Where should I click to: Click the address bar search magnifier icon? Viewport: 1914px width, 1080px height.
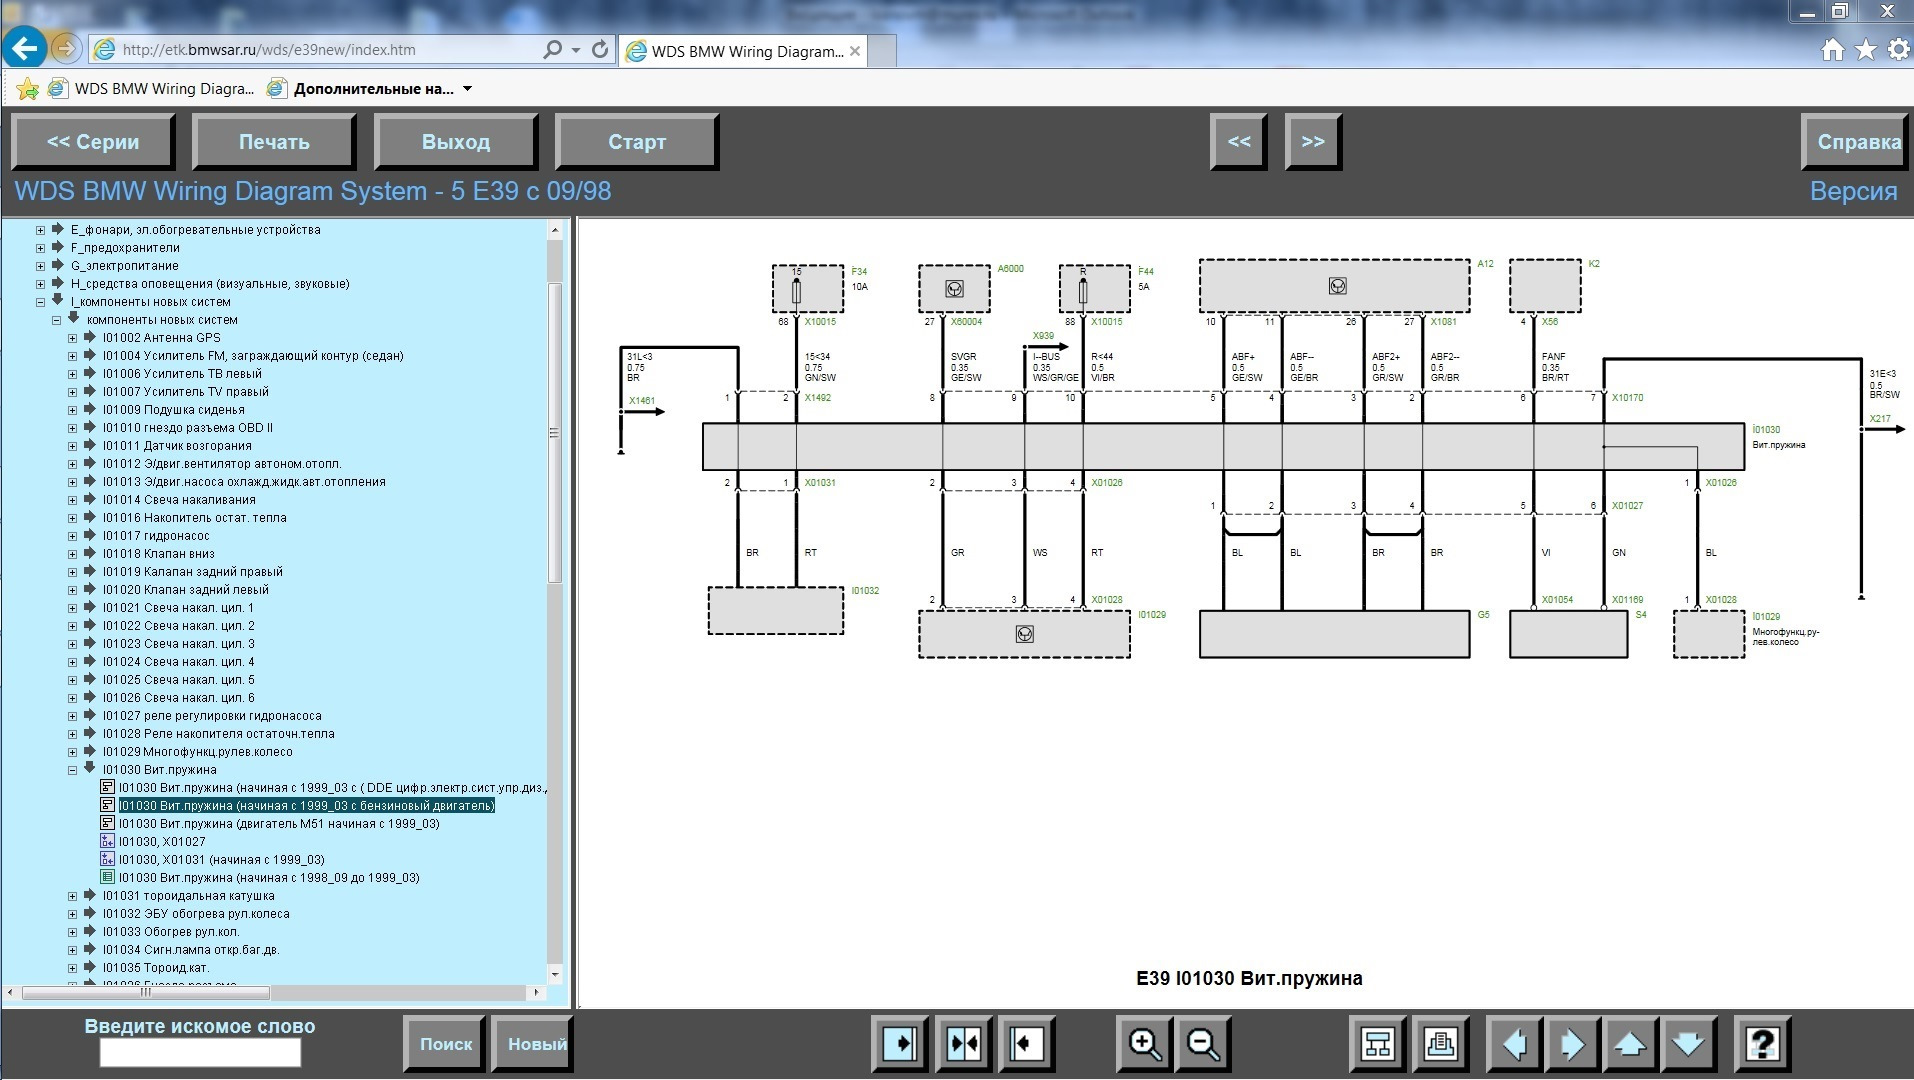tap(552, 49)
